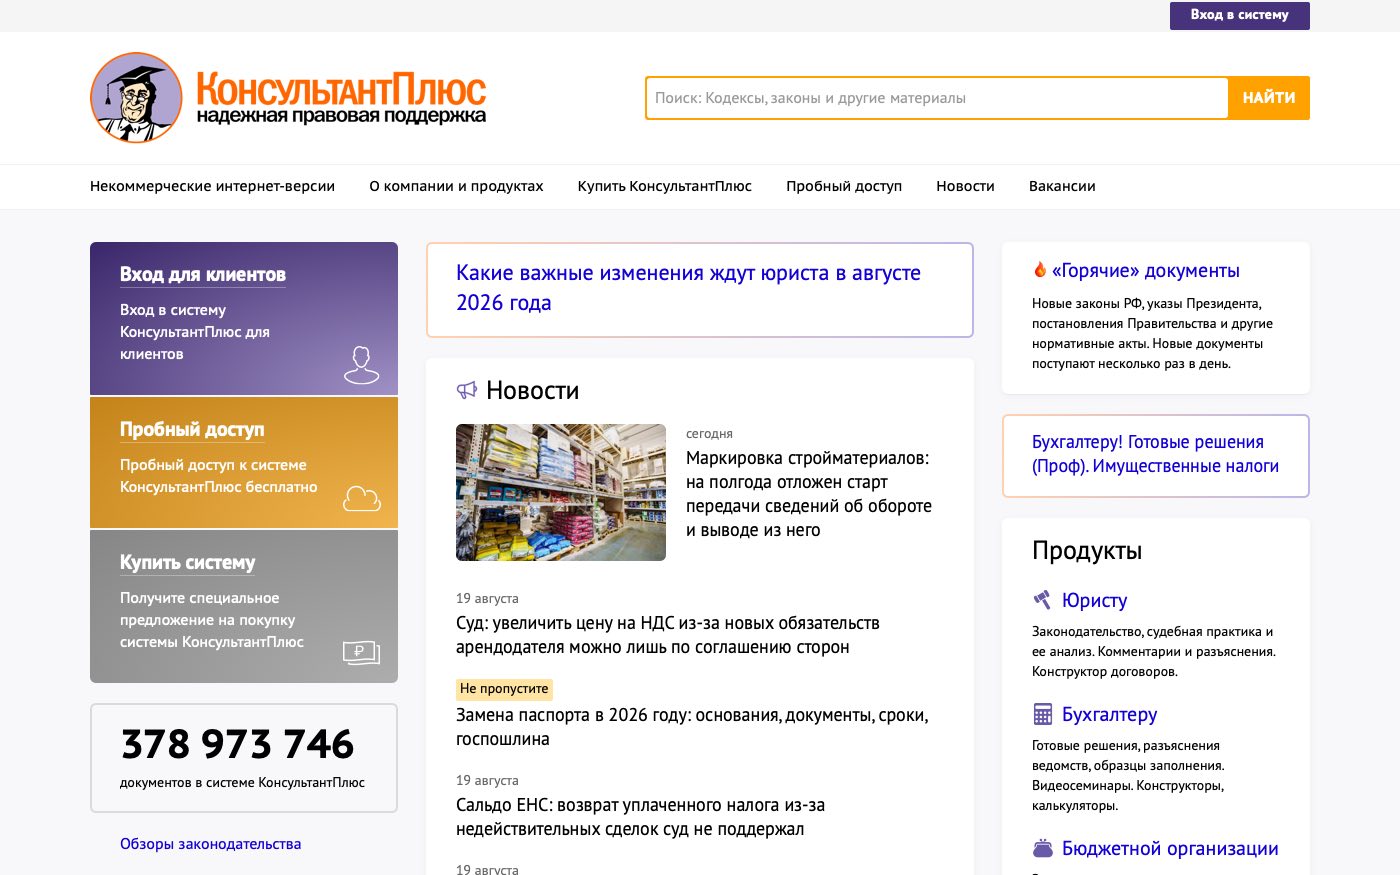Click the надежная правовая поддержка tagline

tap(341, 116)
